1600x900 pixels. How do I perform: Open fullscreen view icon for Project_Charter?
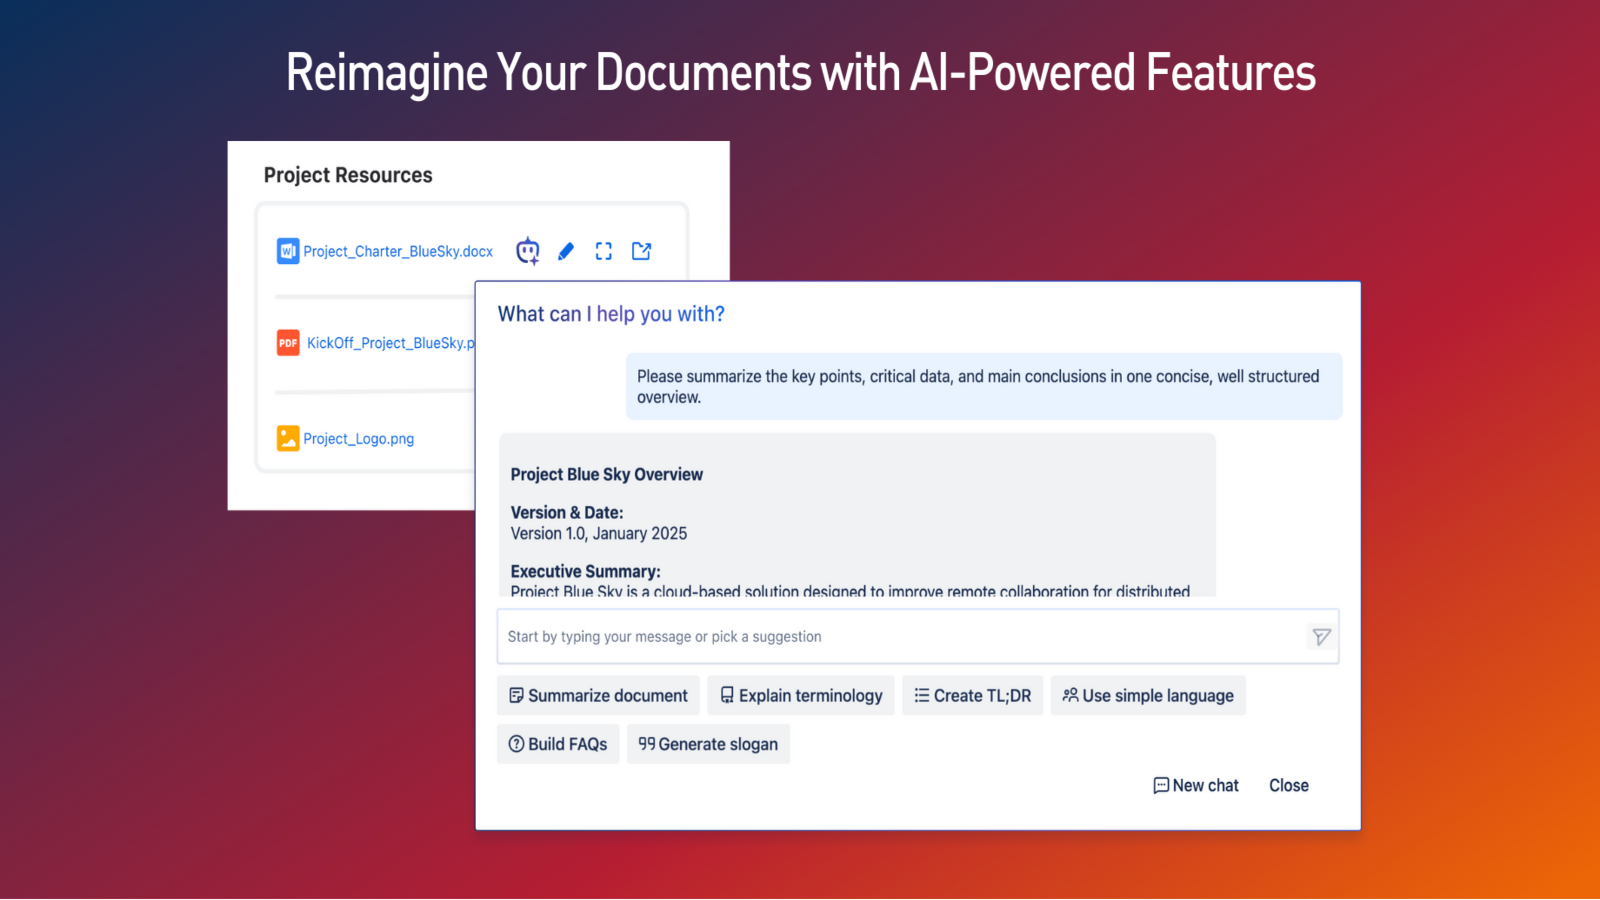point(603,251)
